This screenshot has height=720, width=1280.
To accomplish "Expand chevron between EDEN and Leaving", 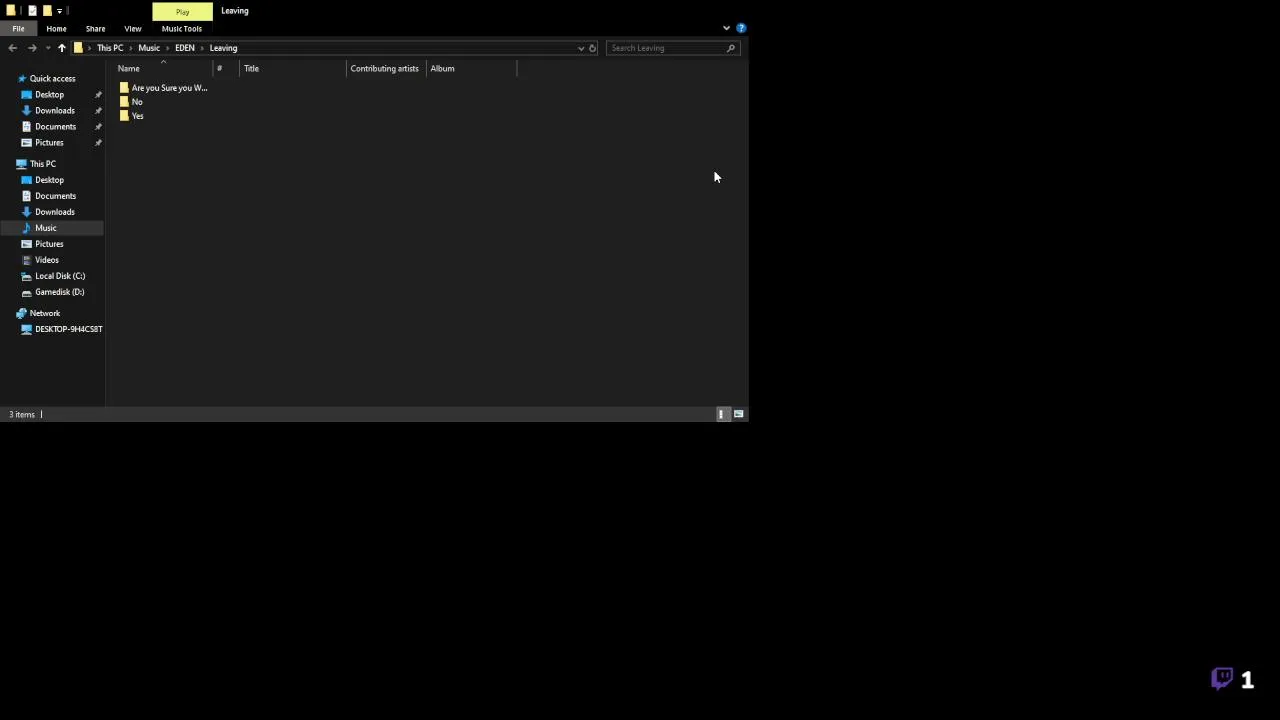I will pyautogui.click(x=202, y=48).
